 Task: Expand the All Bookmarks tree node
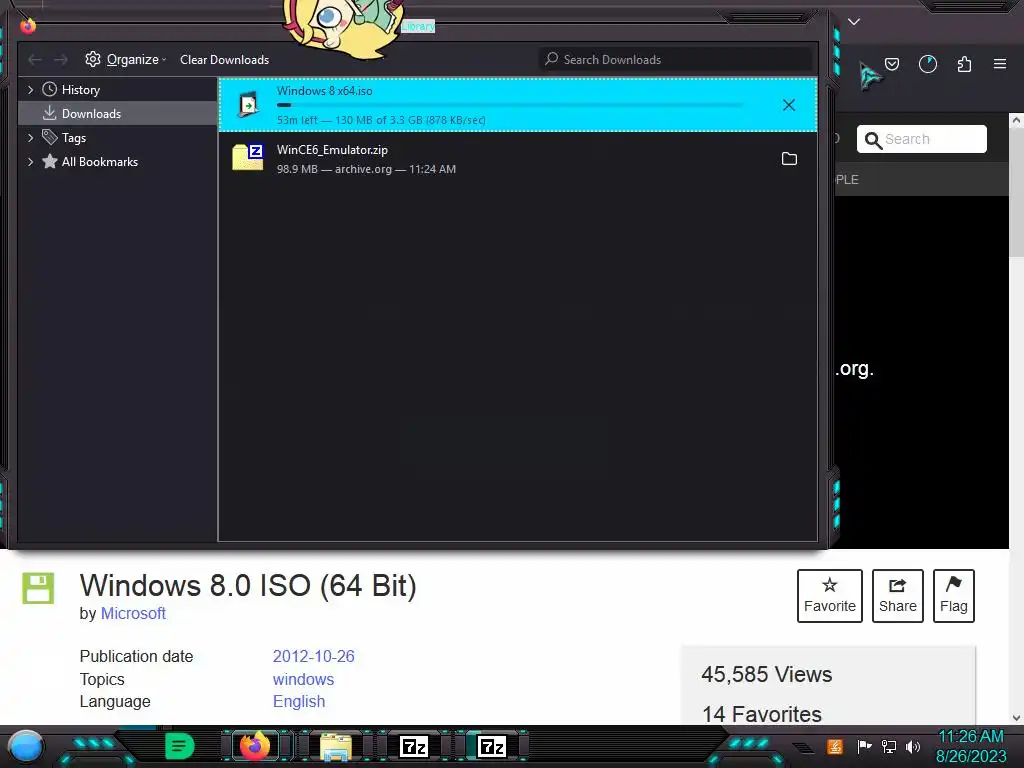point(30,162)
